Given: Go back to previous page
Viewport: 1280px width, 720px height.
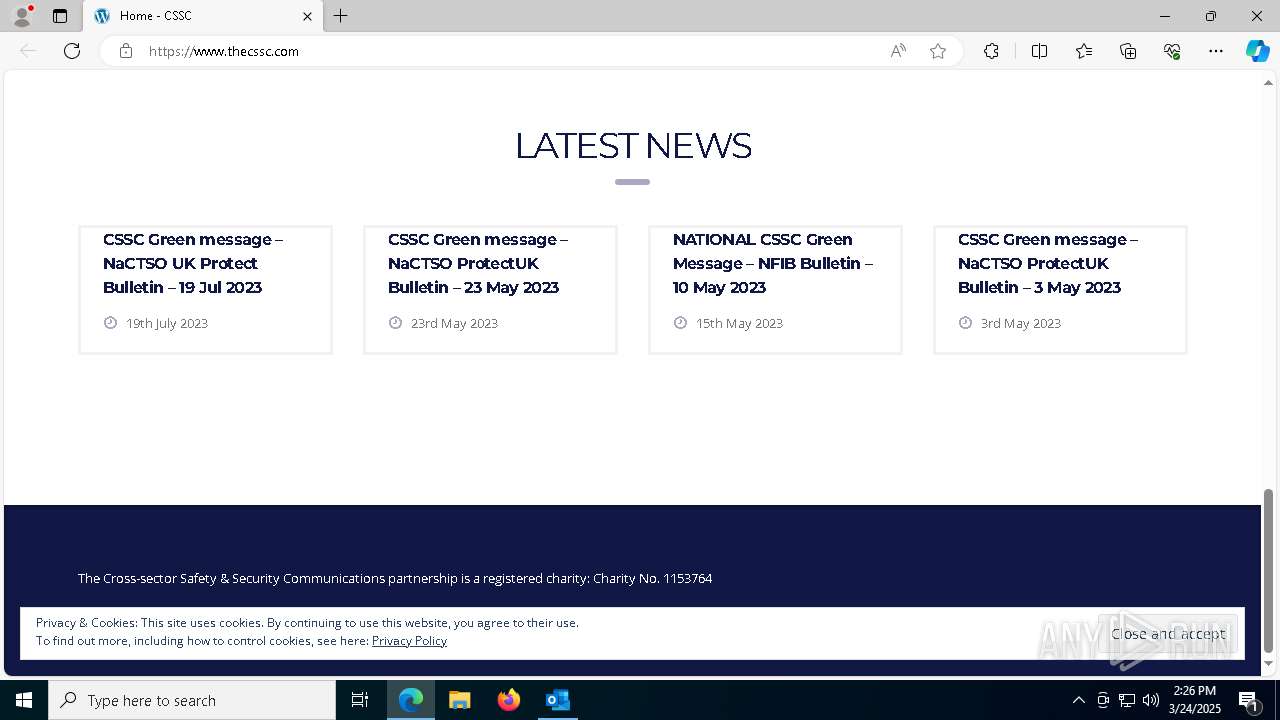Looking at the screenshot, I should point(28,51).
